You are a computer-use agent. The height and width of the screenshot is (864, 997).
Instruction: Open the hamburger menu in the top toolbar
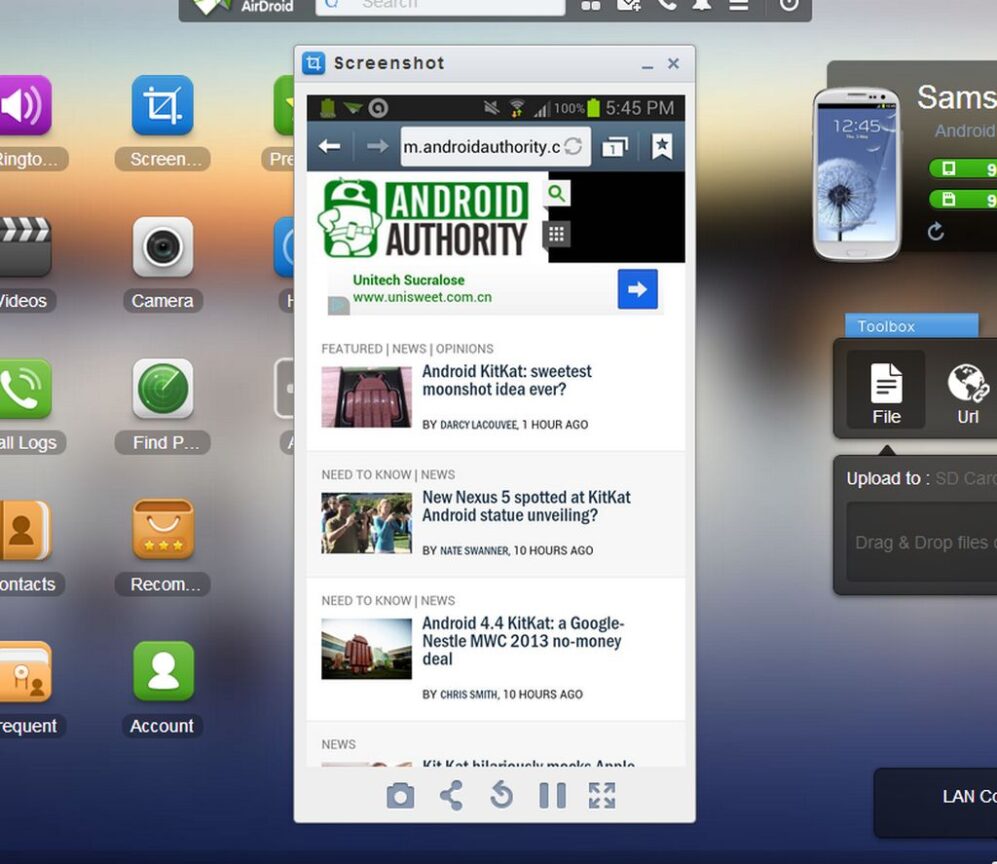[741, 6]
